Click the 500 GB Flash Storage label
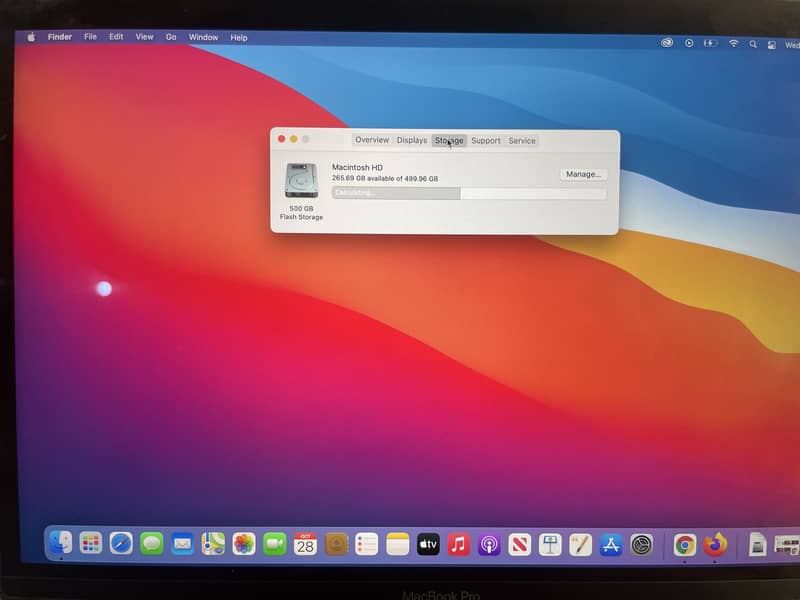 301,213
